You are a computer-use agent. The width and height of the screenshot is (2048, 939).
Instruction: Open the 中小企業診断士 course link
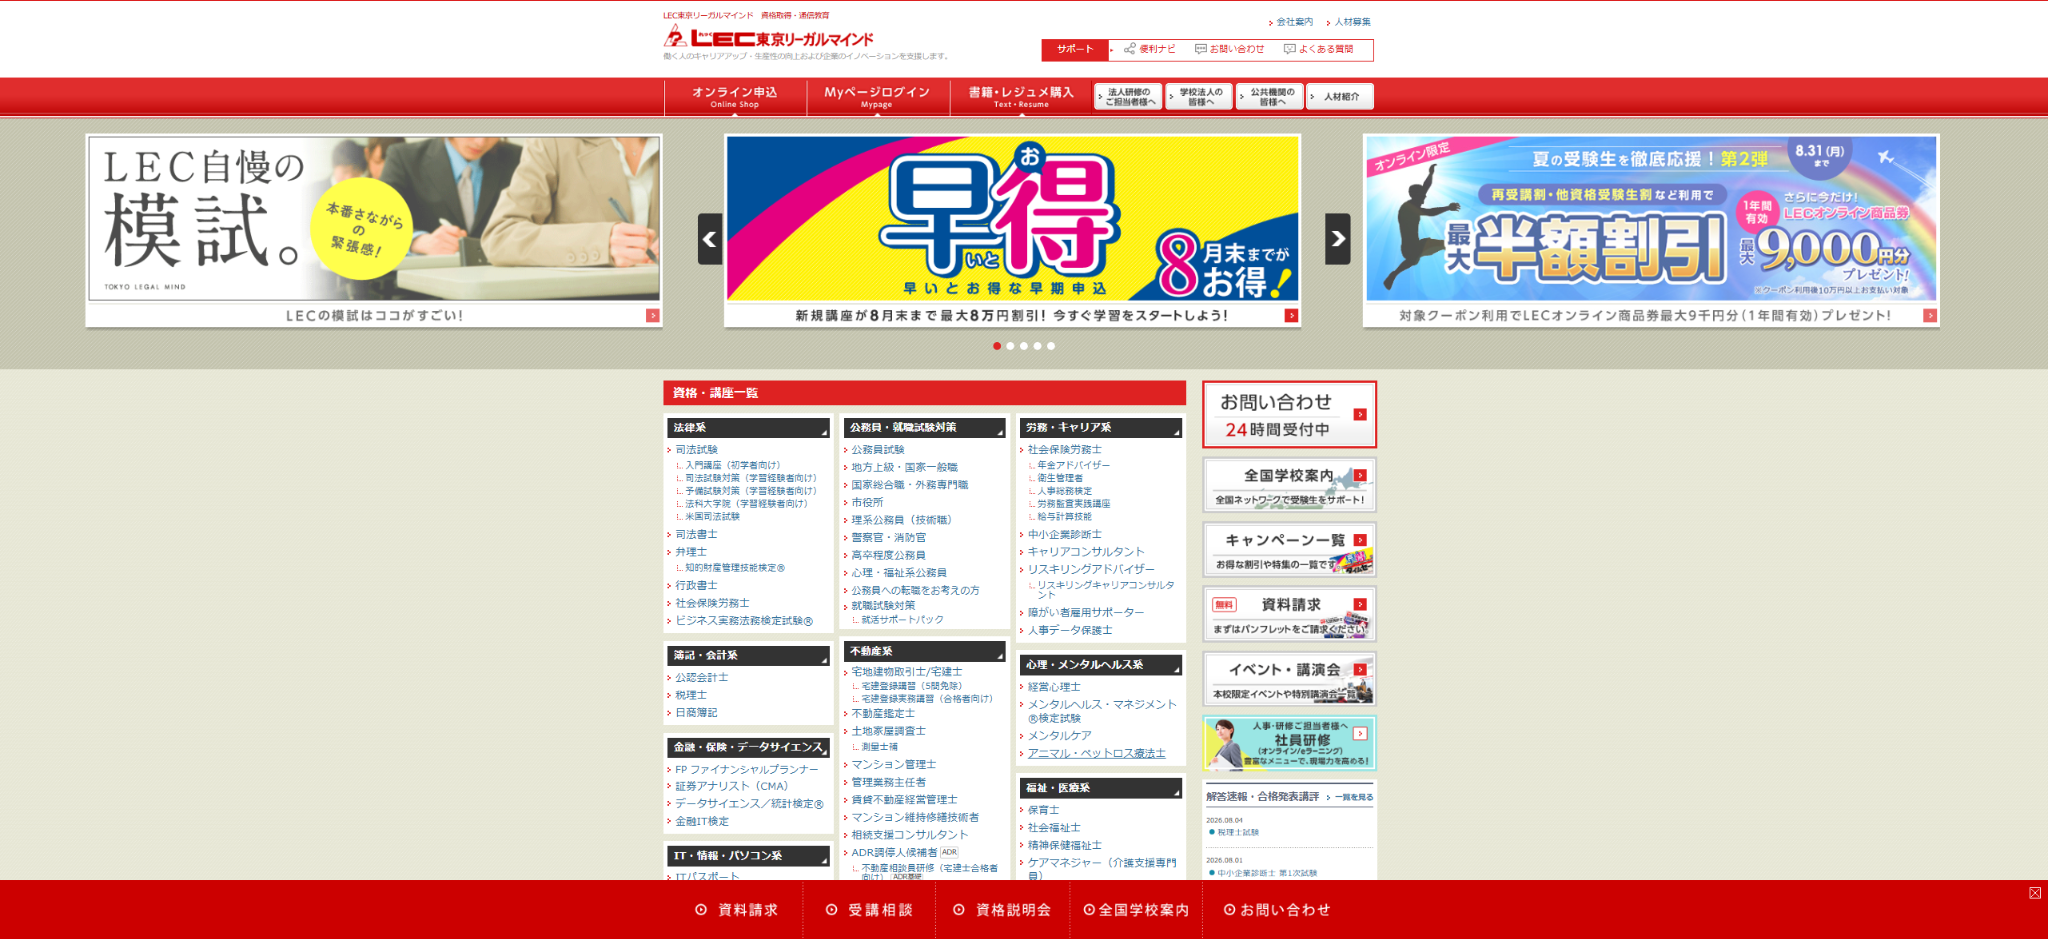1065,534
